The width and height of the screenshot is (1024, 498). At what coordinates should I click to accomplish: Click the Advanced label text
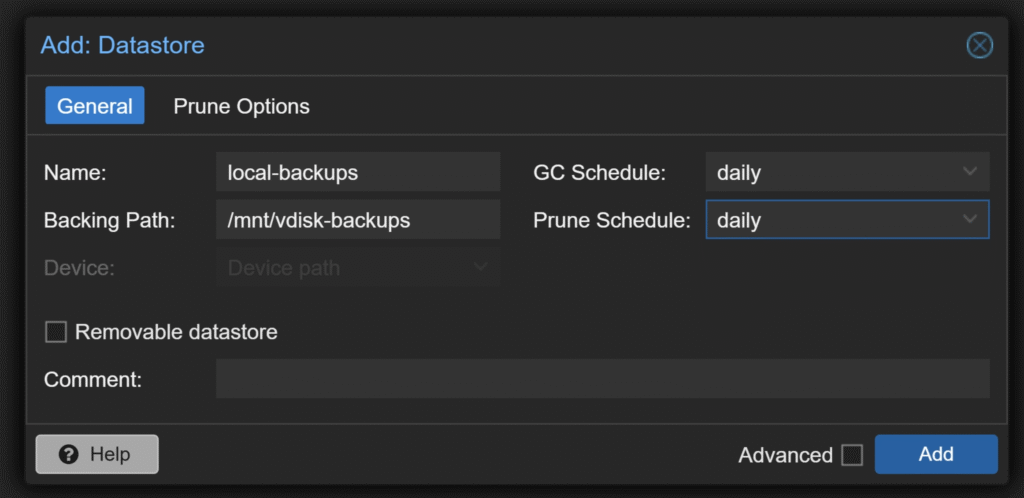point(786,455)
